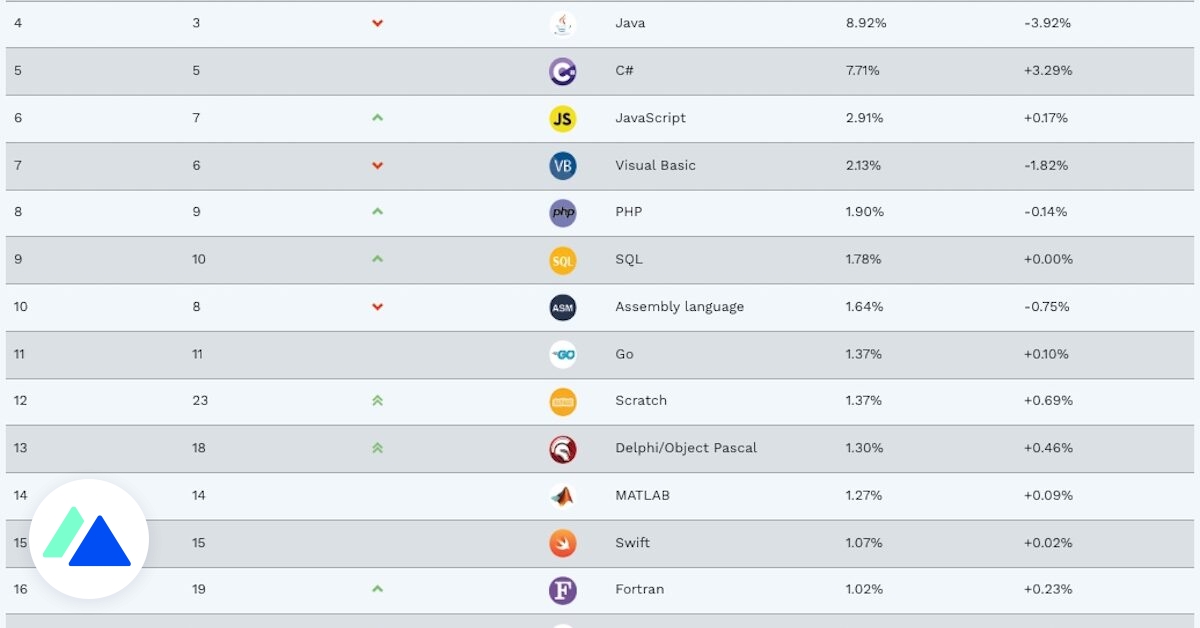Viewport: 1200px width, 628px height.
Task: Click the green double-up arrow for Scratch
Action: pos(377,401)
